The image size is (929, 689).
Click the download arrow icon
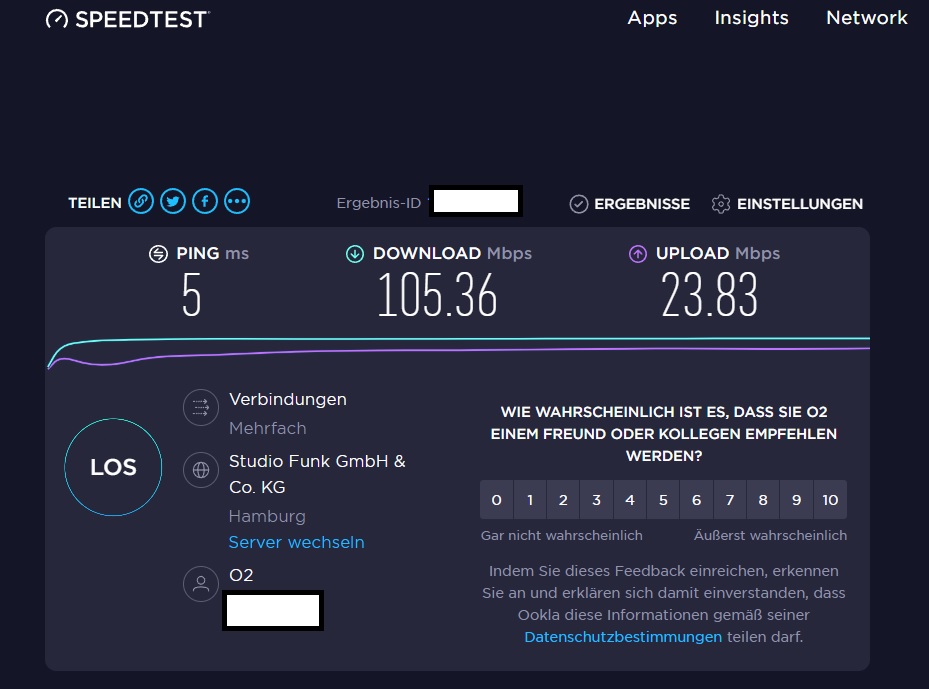point(355,254)
